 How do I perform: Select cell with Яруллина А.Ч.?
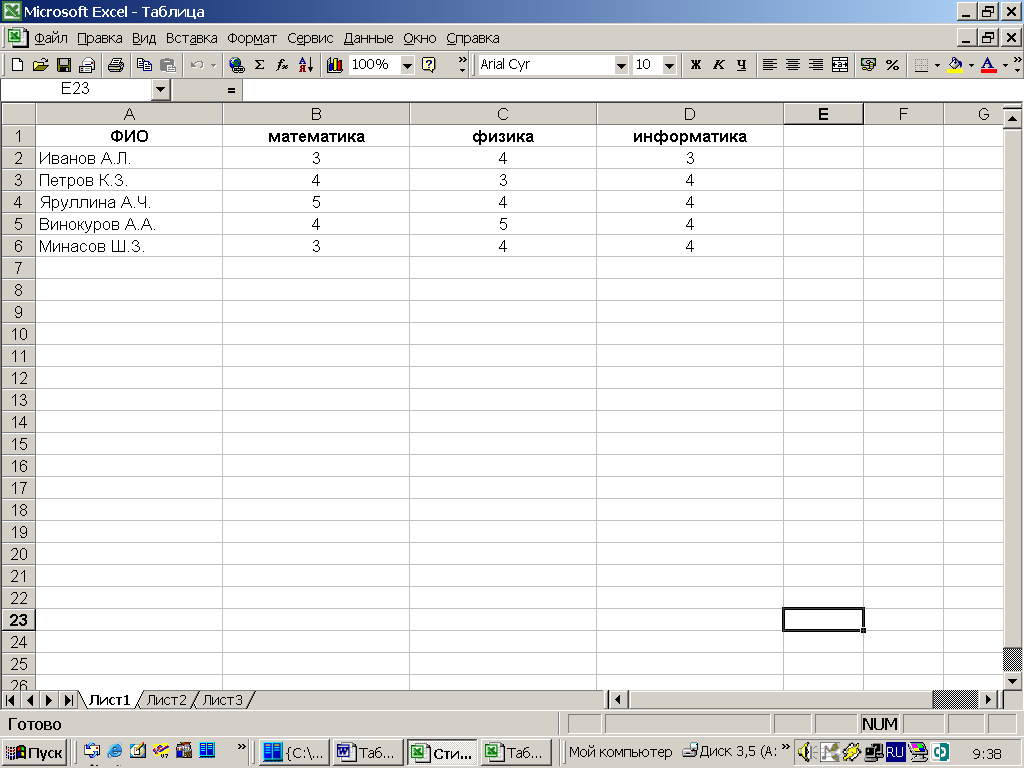[x=129, y=202]
